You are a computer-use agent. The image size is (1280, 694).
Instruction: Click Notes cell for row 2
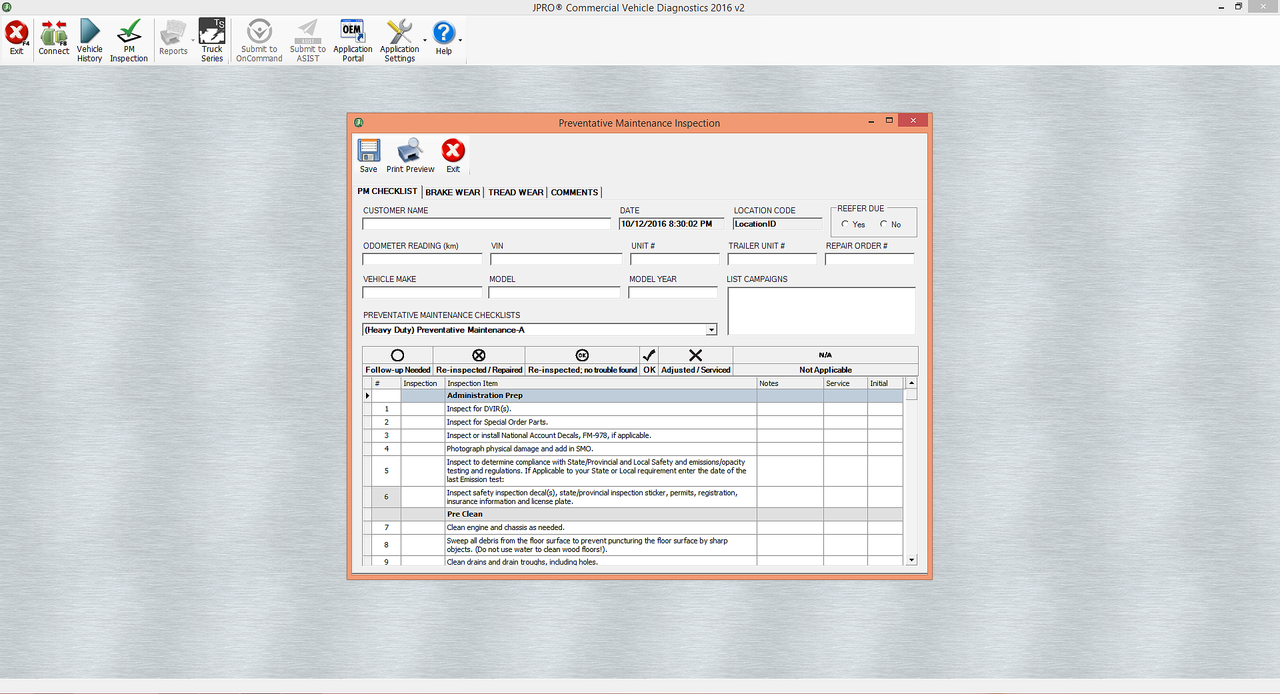coord(790,422)
